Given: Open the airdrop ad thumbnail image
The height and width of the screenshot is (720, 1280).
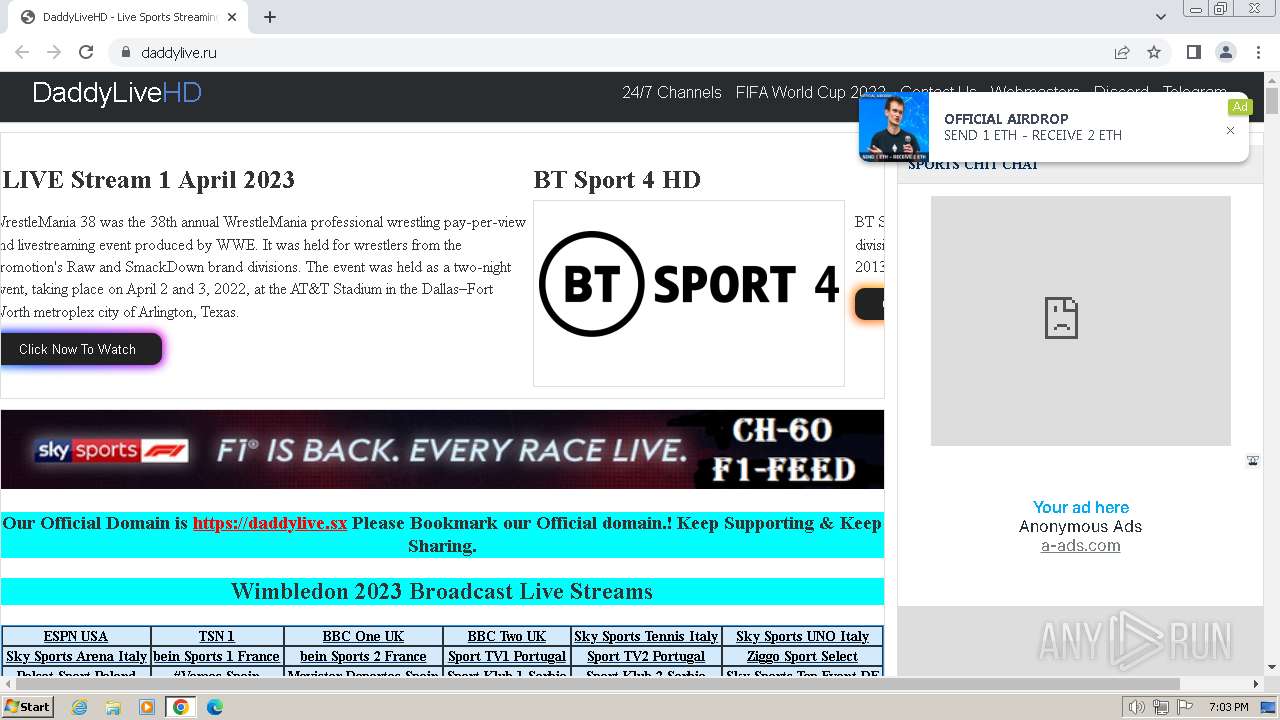Looking at the screenshot, I should pyautogui.click(x=893, y=127).
